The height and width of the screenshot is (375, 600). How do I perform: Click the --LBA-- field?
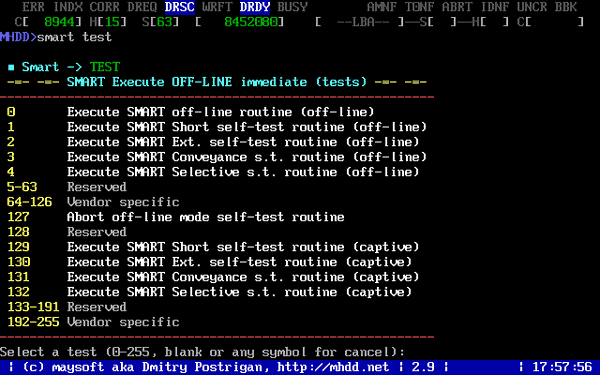[363, 22]
